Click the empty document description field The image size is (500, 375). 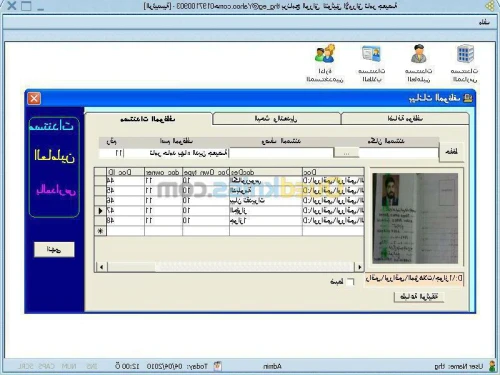coord(281,153)
